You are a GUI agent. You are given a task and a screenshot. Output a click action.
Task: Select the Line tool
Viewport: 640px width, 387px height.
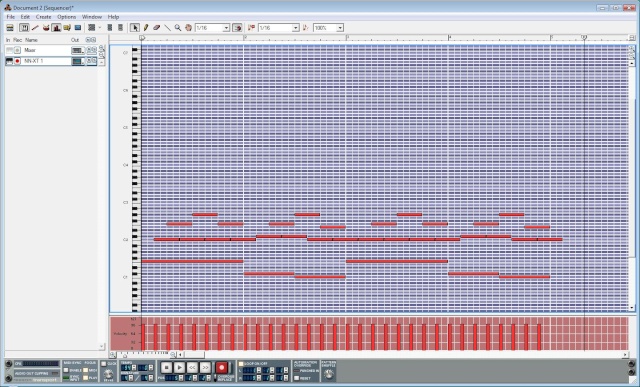167,27
